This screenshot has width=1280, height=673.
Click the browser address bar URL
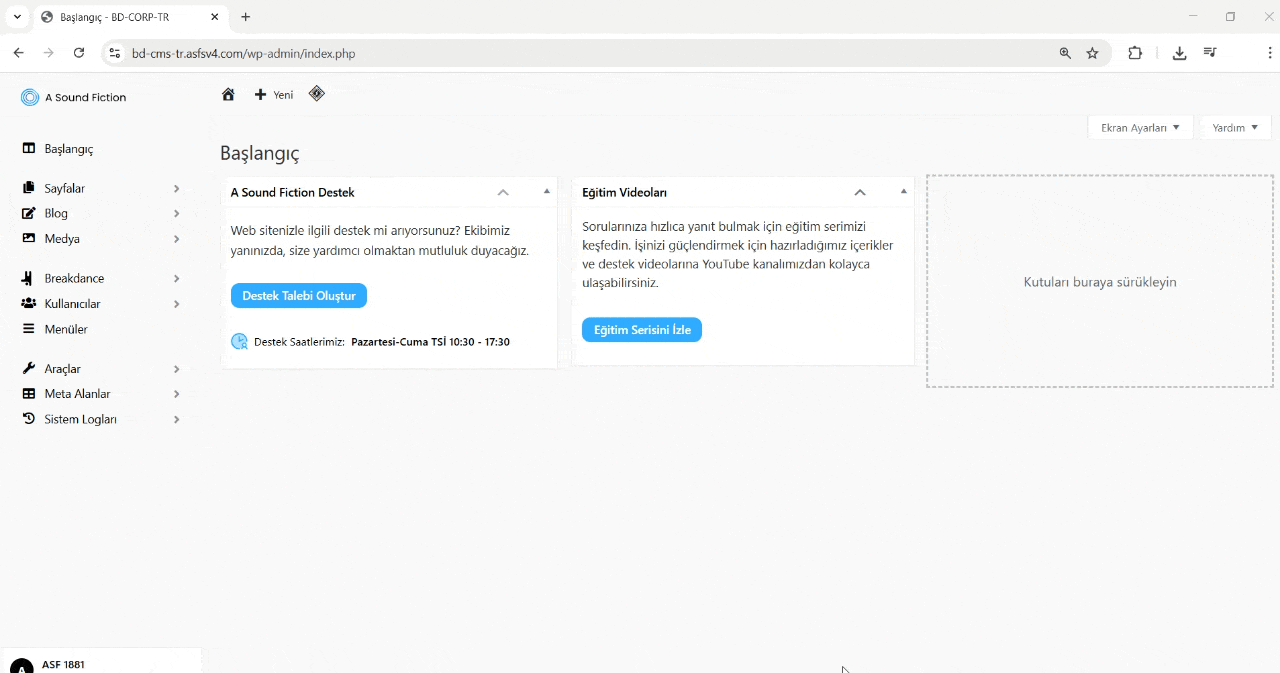pyautogui.click(x=243, y=54)
